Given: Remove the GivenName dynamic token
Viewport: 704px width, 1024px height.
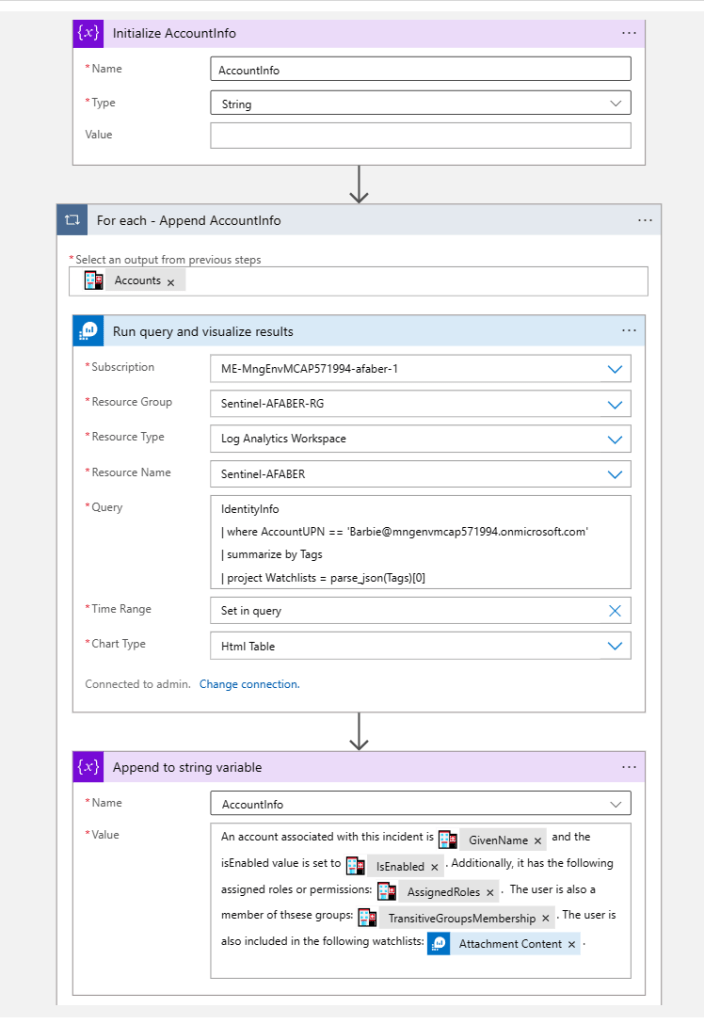Looking at the screenshot, I should 538,841.
